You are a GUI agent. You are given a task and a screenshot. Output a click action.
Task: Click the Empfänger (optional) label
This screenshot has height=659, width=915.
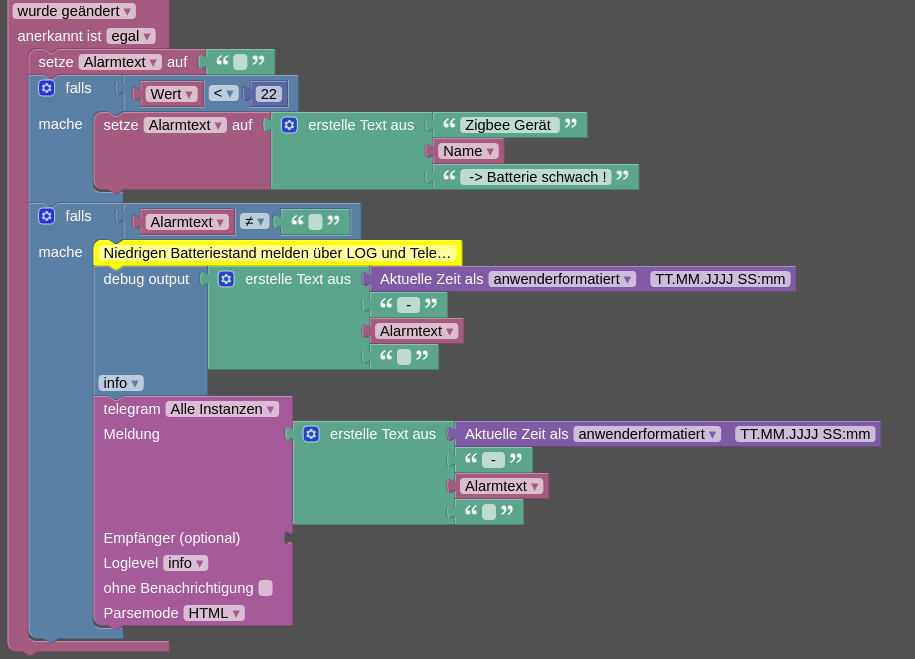tap(172, 538)
